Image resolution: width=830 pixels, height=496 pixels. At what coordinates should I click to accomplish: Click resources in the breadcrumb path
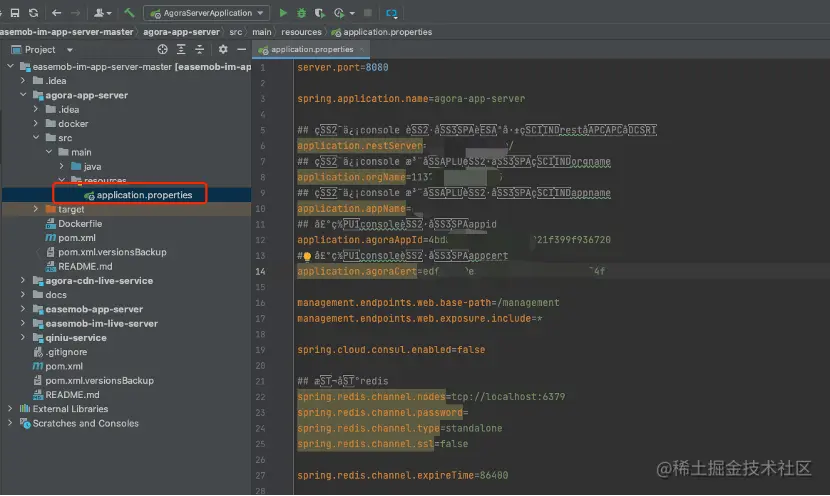[301, 32]
